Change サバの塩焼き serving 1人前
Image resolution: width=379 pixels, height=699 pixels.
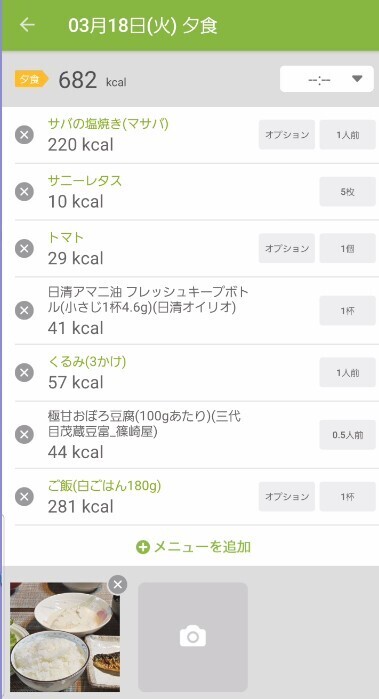(x=347, y=135)
